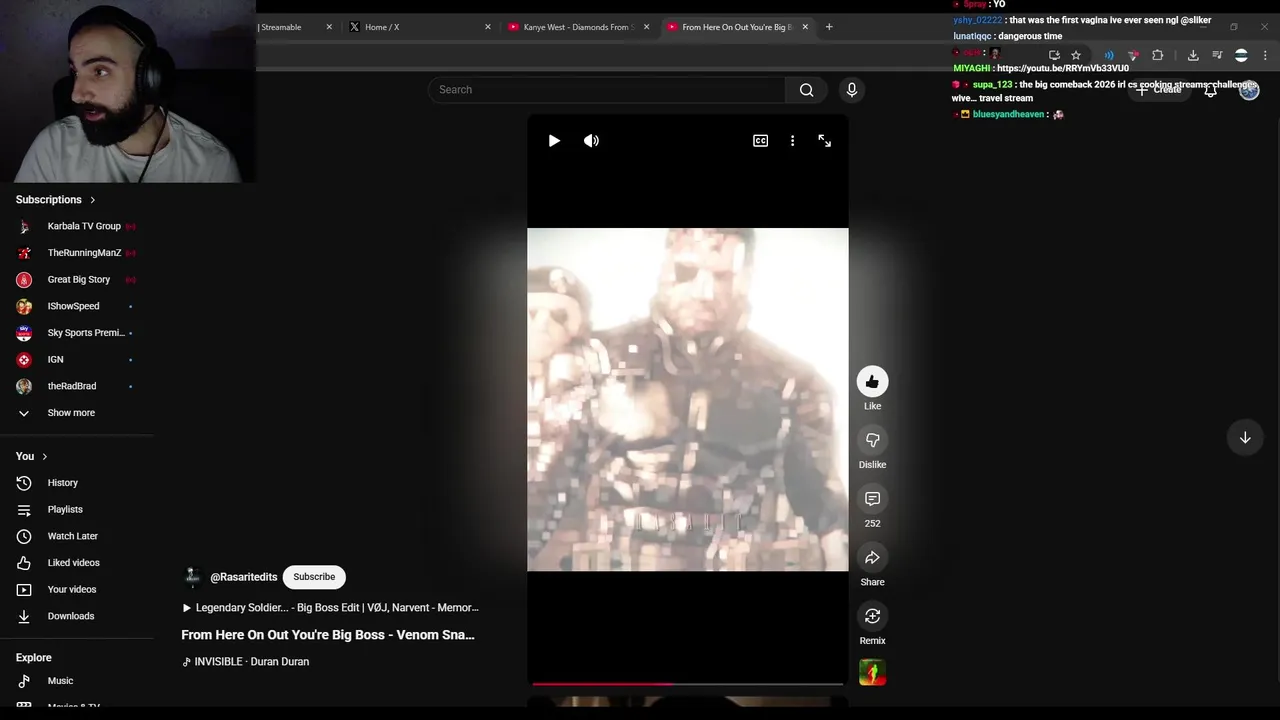
Task: Seek on the red video progress bar
Action: [x=687, y=684]
